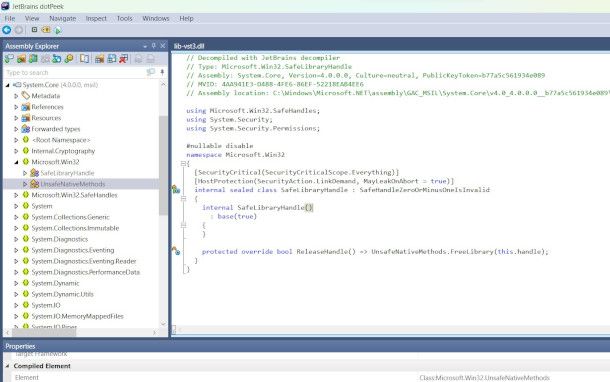Click the Type to search input field

[x=74, y=72]
